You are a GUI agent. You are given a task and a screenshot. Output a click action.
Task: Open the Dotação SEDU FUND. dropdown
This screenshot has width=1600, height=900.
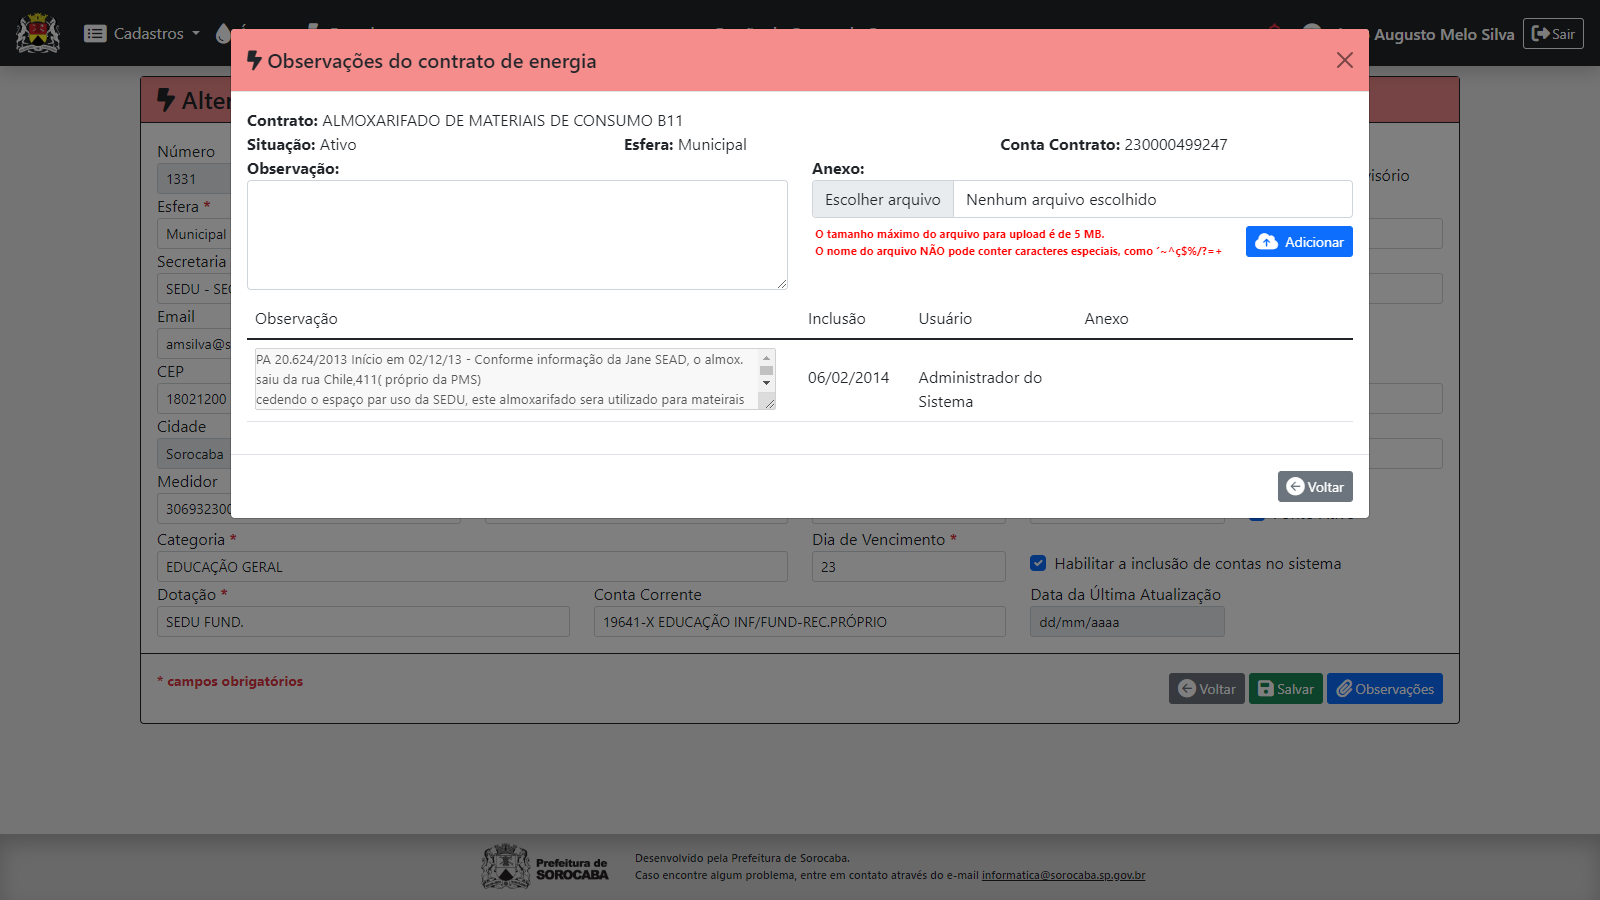[363, 622]
